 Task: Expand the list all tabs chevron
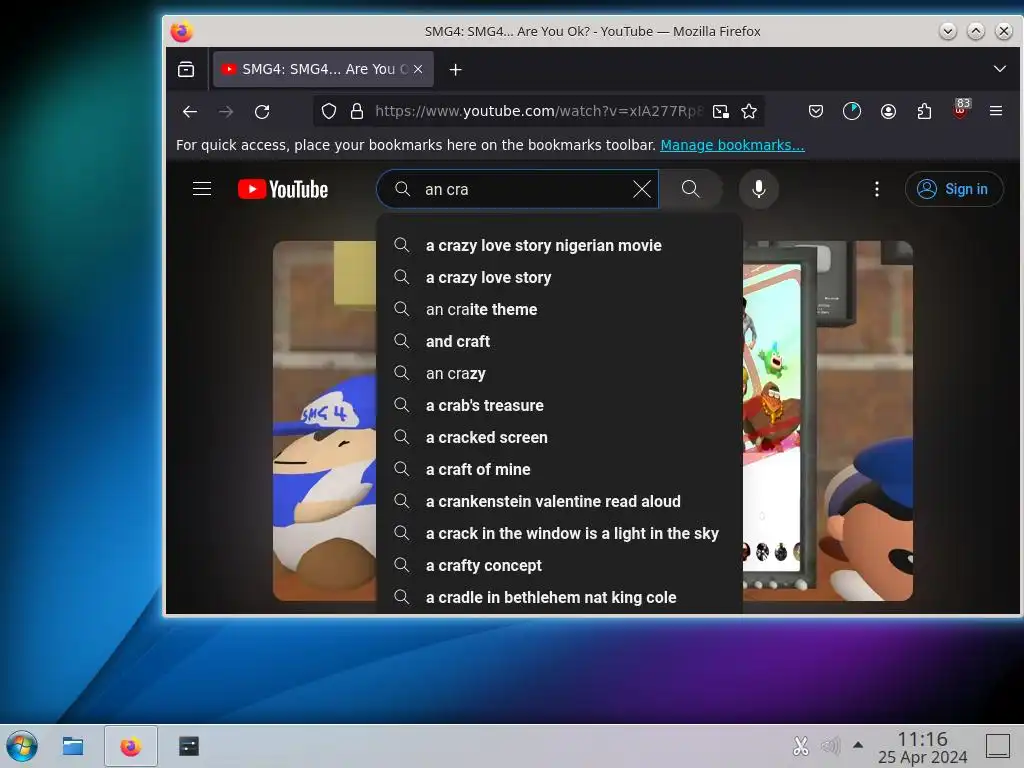(x=999, y=69)
